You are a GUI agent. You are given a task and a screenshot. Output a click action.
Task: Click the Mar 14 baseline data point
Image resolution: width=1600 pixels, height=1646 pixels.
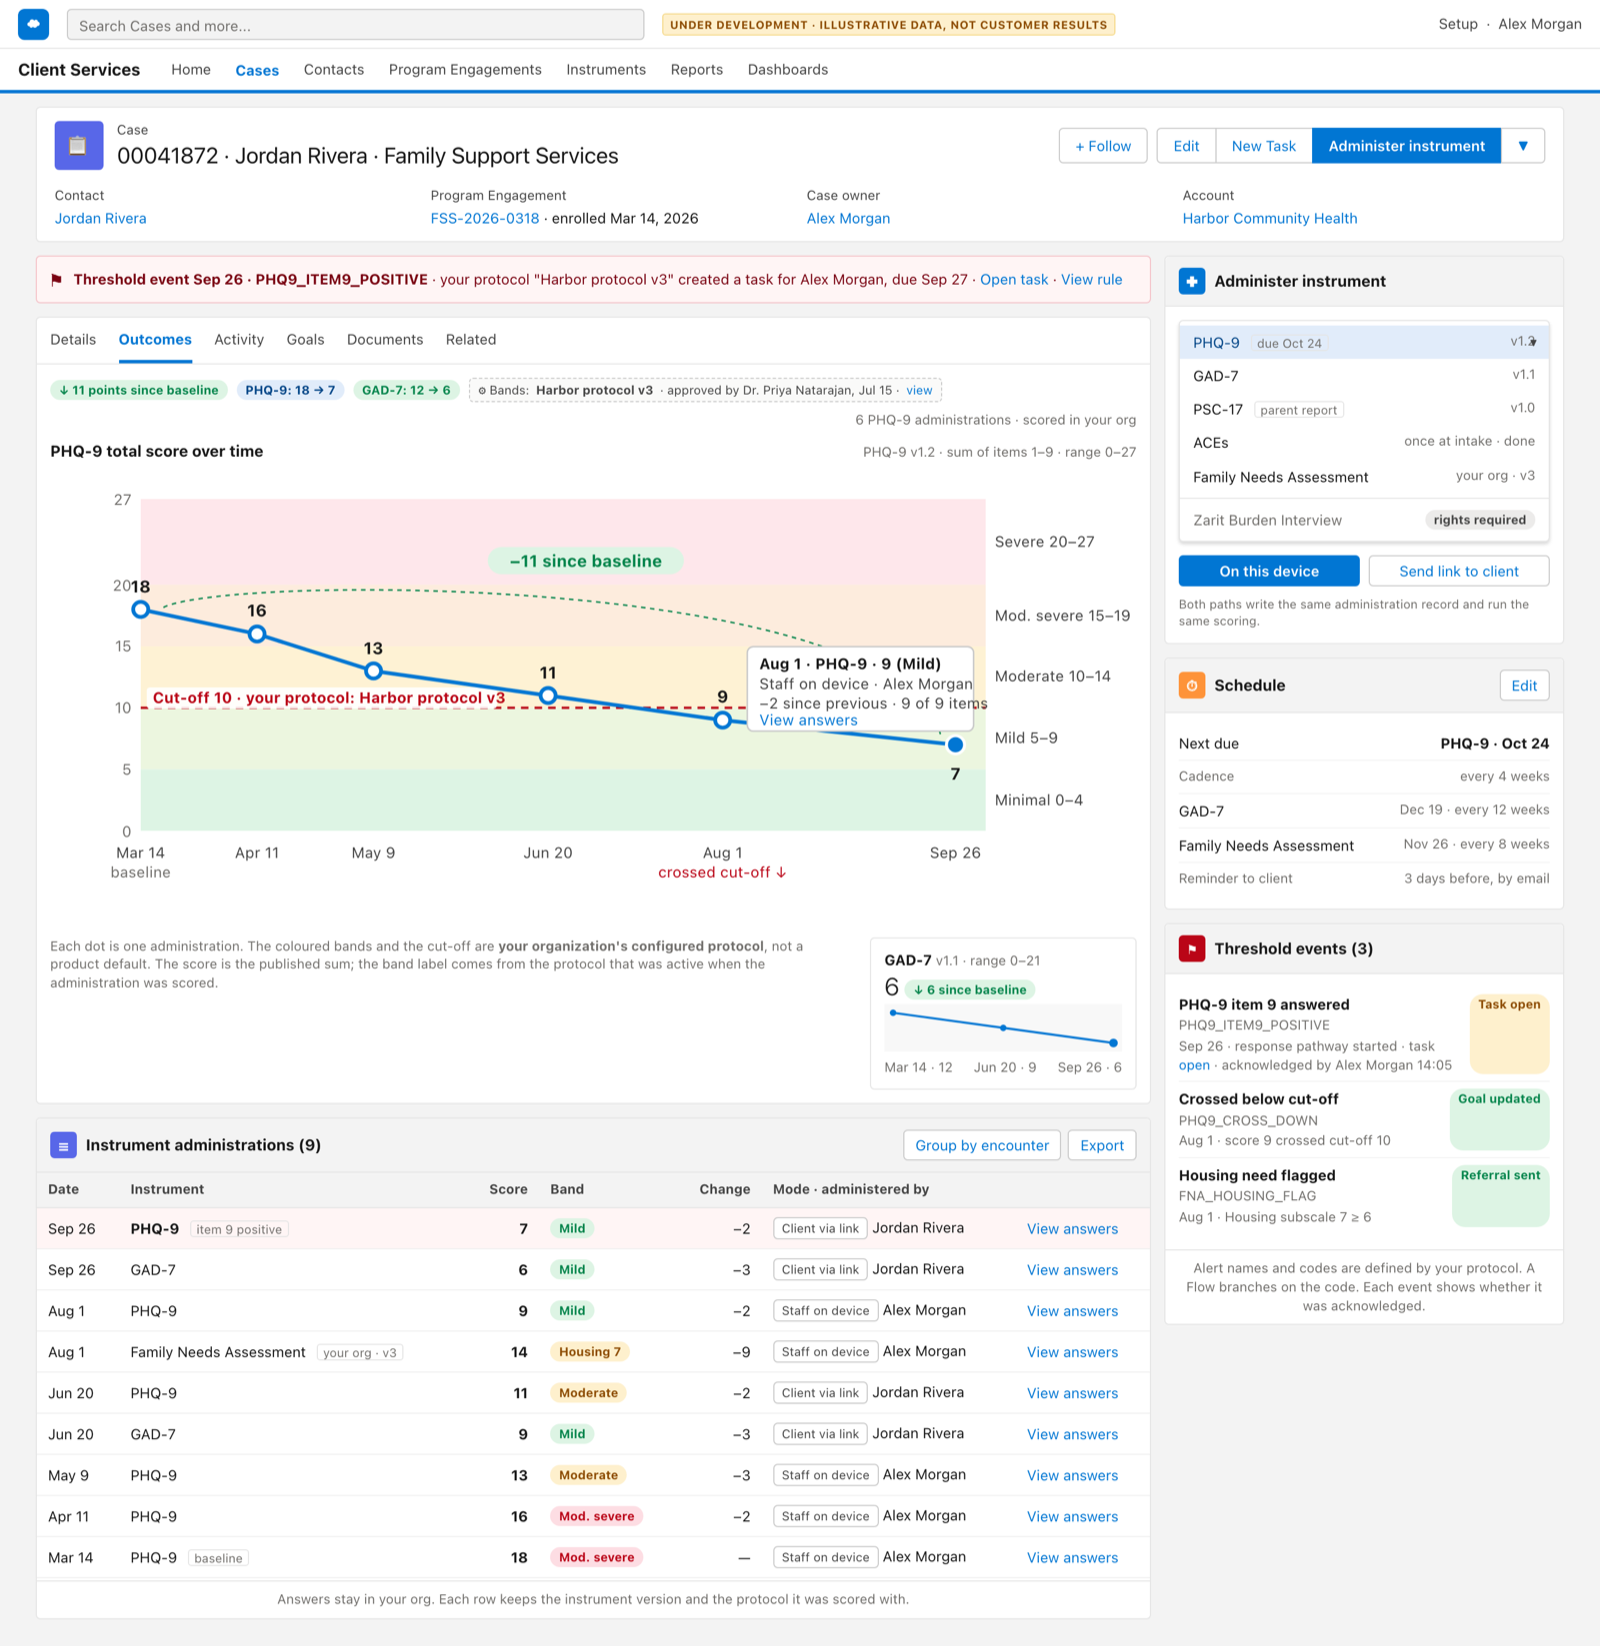tap(141, 609)
